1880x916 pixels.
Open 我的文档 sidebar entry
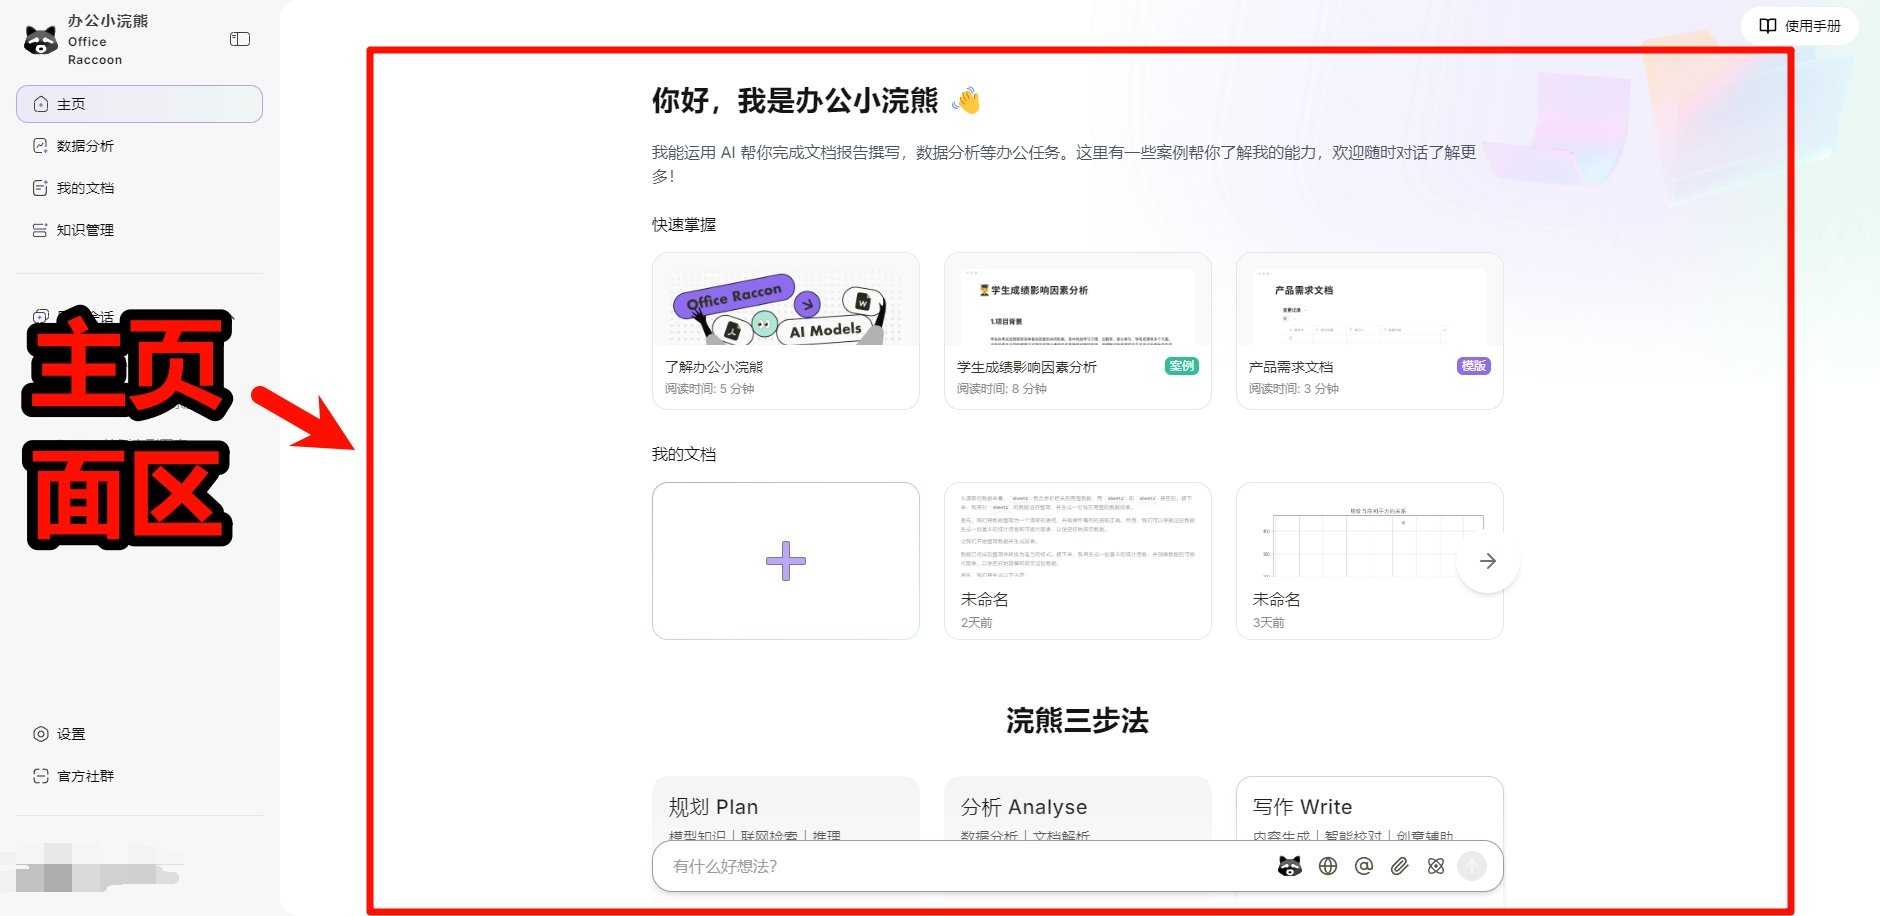[x=85, y=187]
